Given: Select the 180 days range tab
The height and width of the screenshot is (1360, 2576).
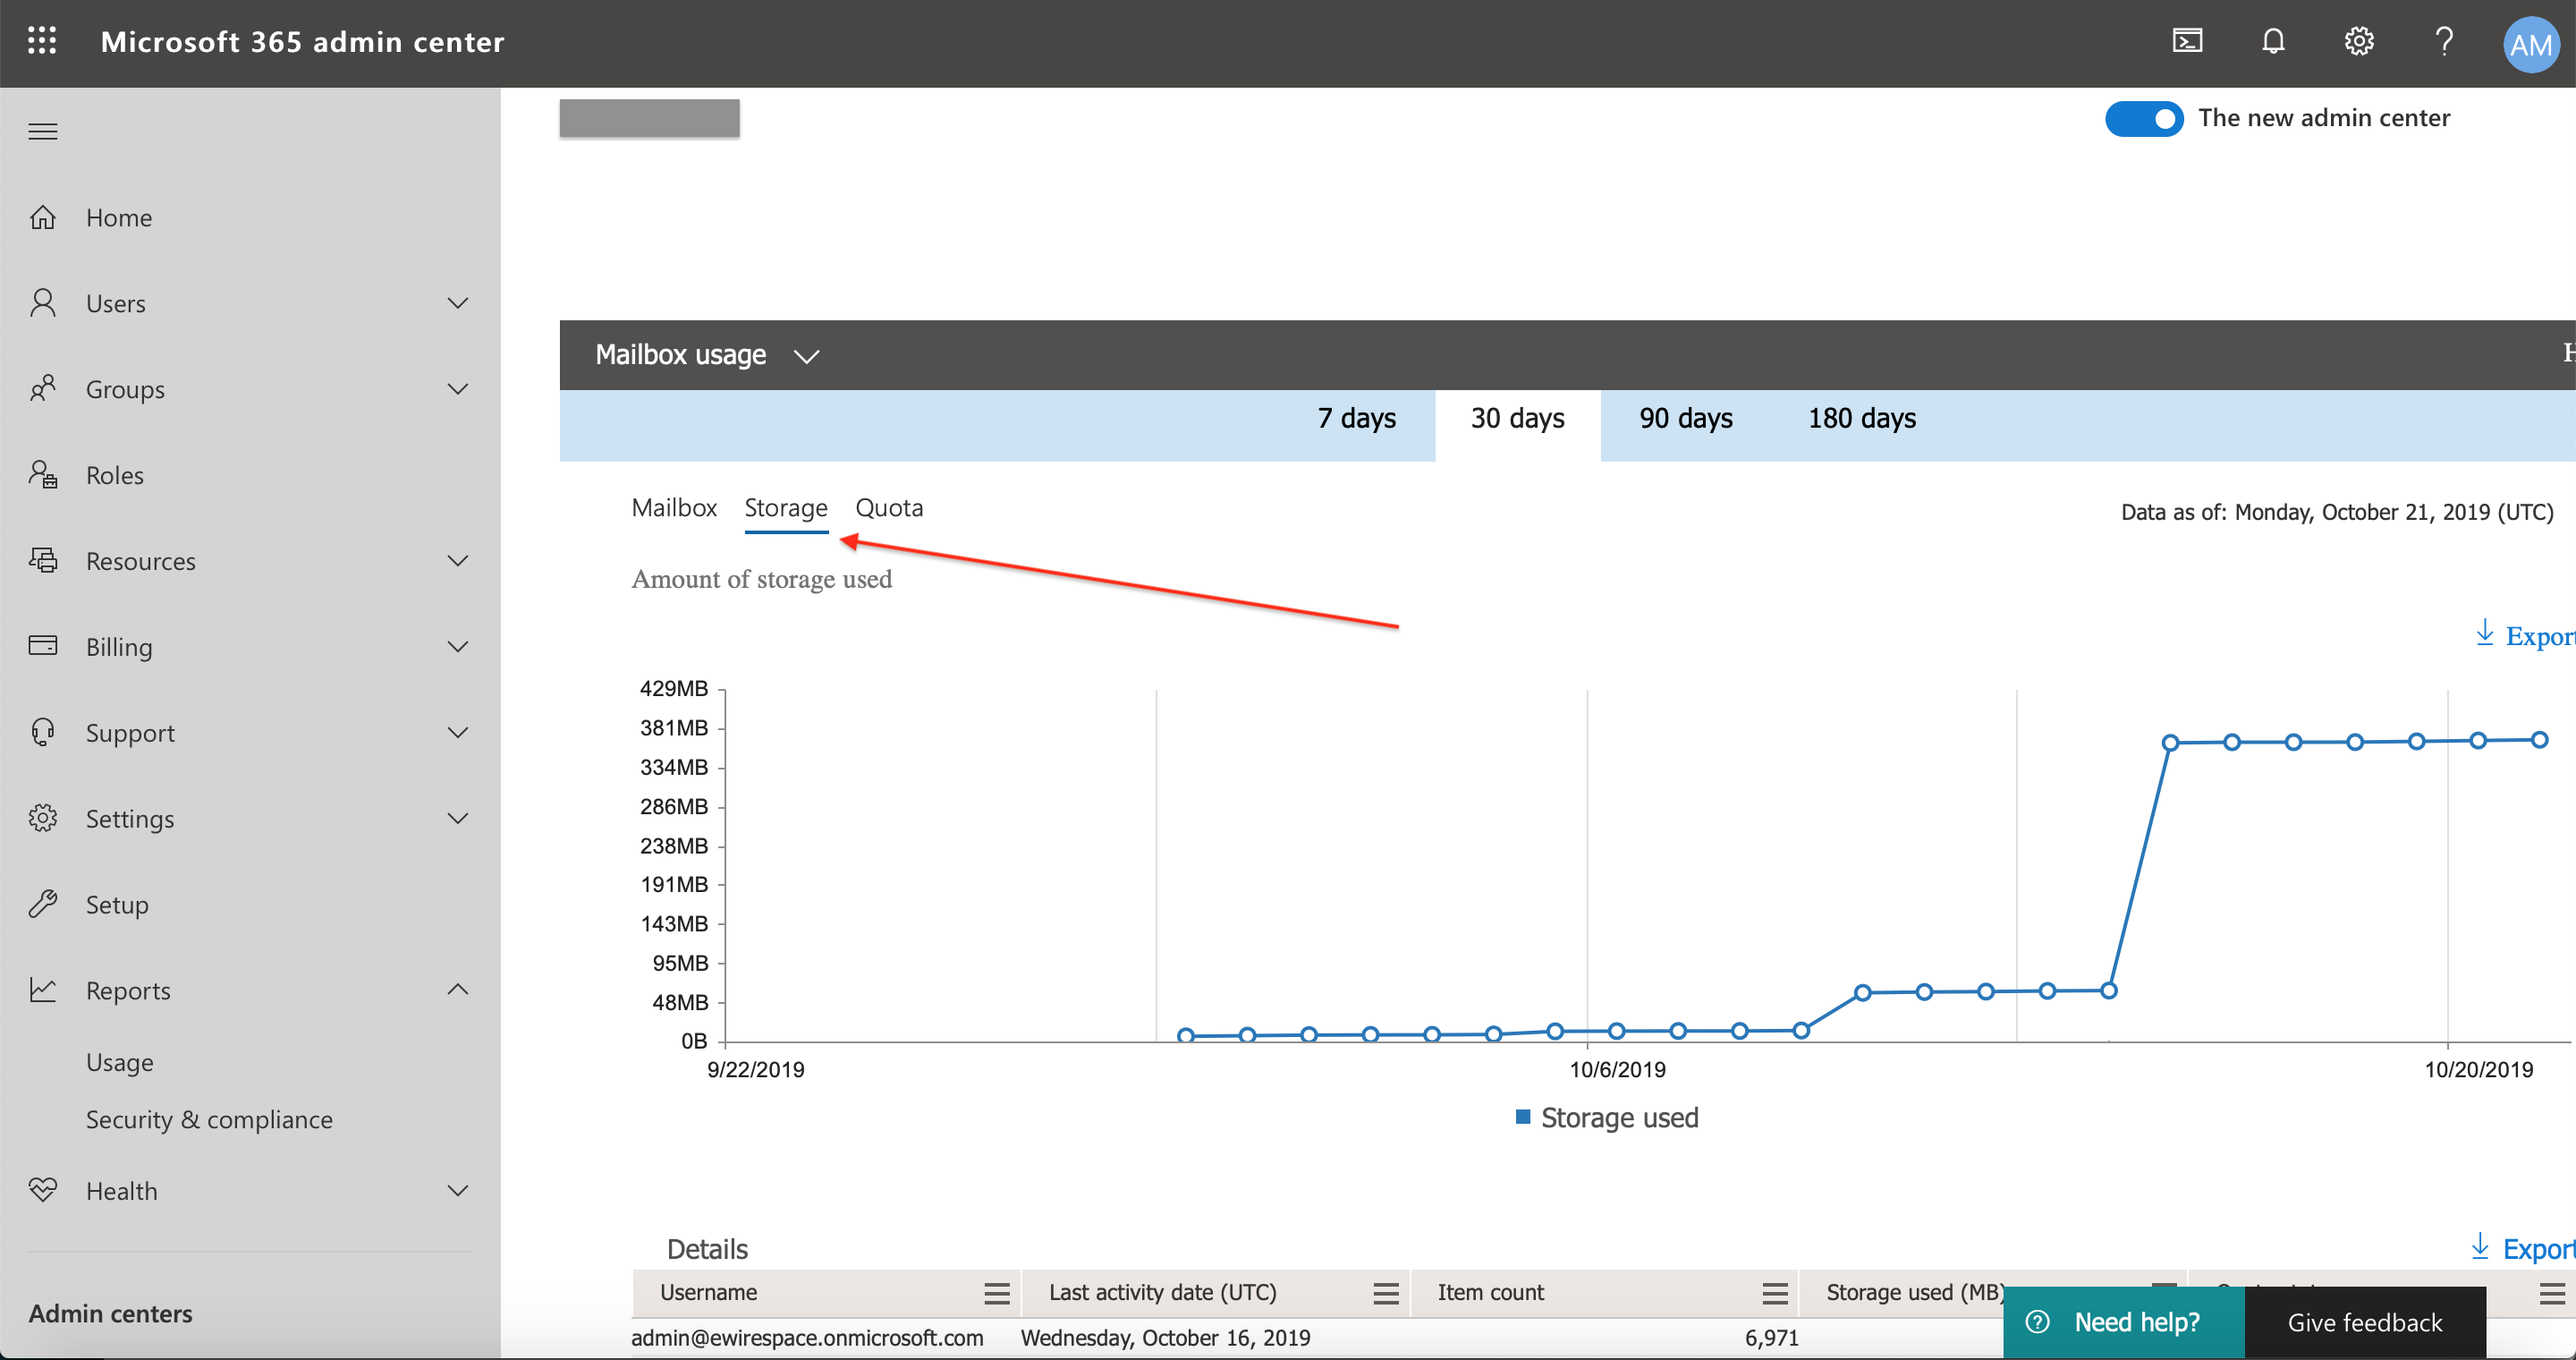Looking at the screenshot, I should pyautogui.click(x=1862, y=419).
